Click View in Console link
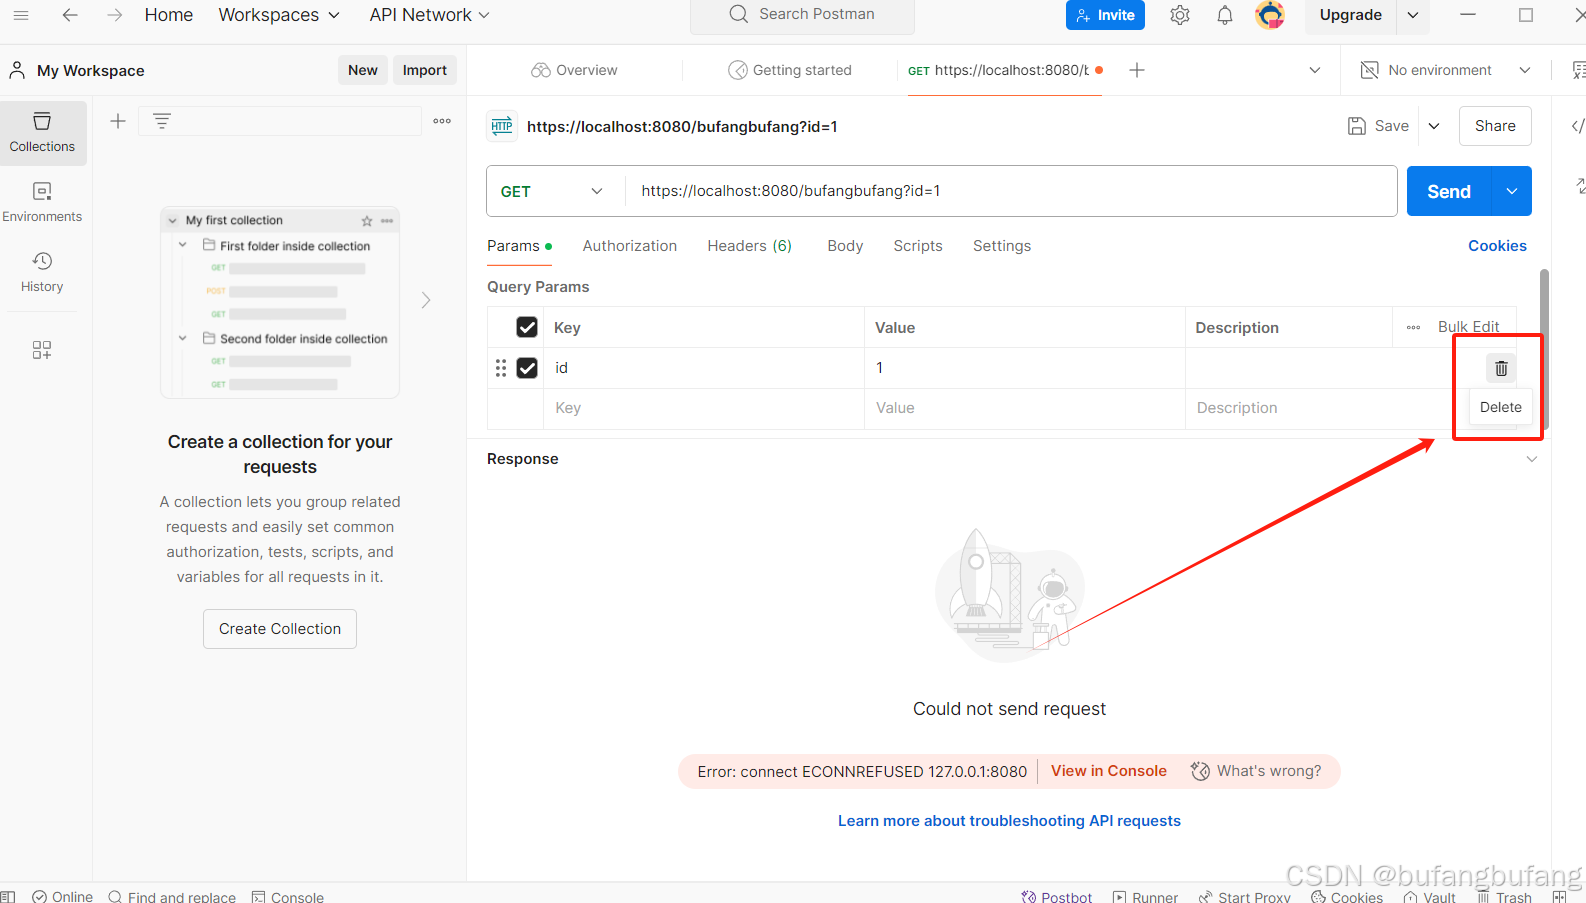 point(1109,771)
